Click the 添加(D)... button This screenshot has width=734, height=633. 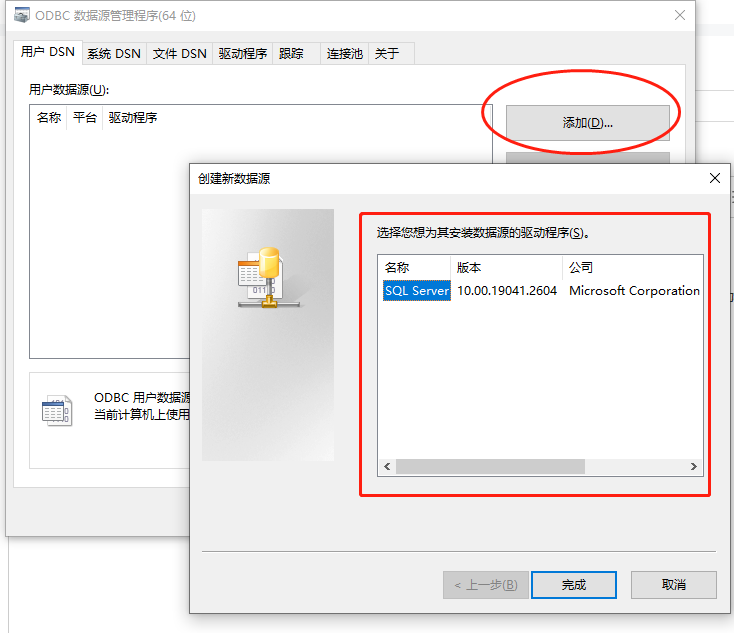pyautogui.click(x=587, y=123)
